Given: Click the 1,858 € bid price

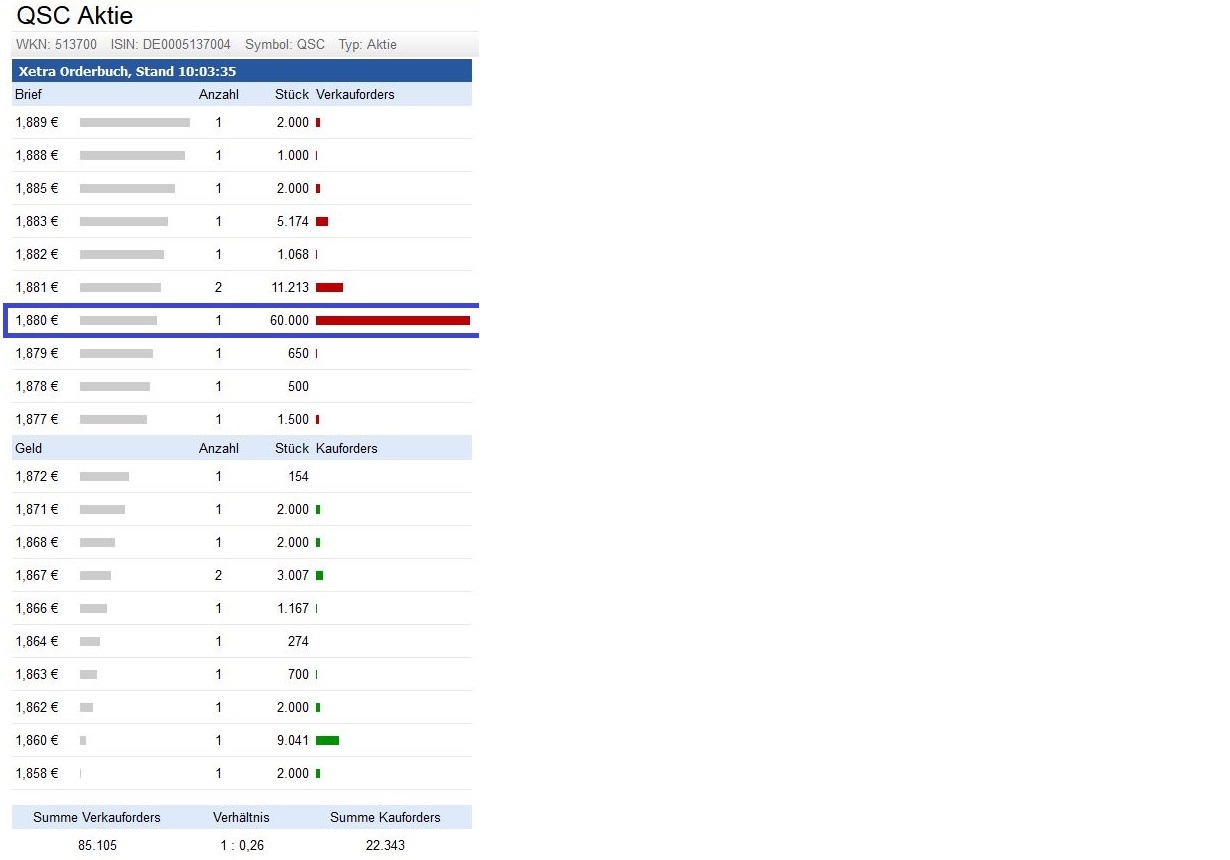Looking at the screenshot, I should (x=37, y=774).
